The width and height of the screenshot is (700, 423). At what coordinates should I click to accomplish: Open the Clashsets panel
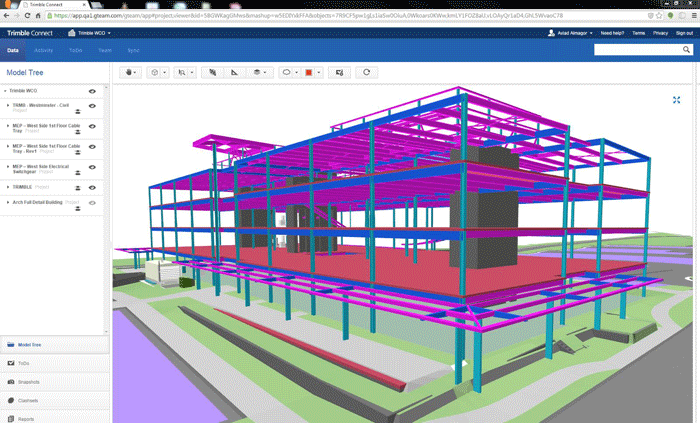pyautogui.click(x=28, y=400)
